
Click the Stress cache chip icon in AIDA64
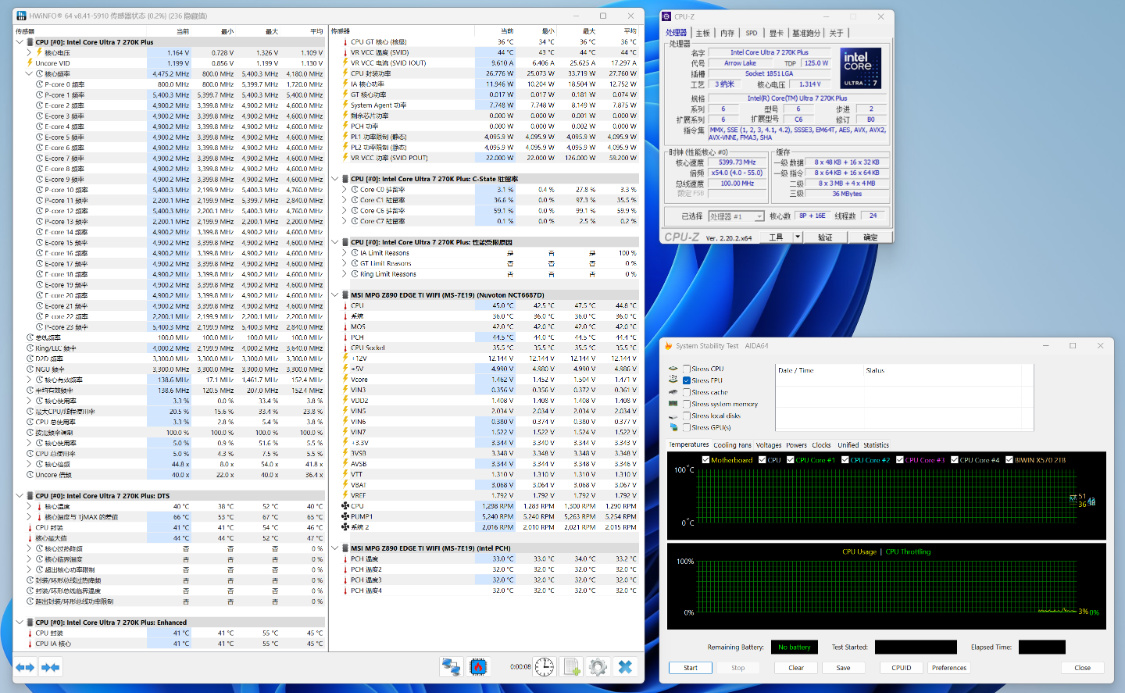coord(673,392)
